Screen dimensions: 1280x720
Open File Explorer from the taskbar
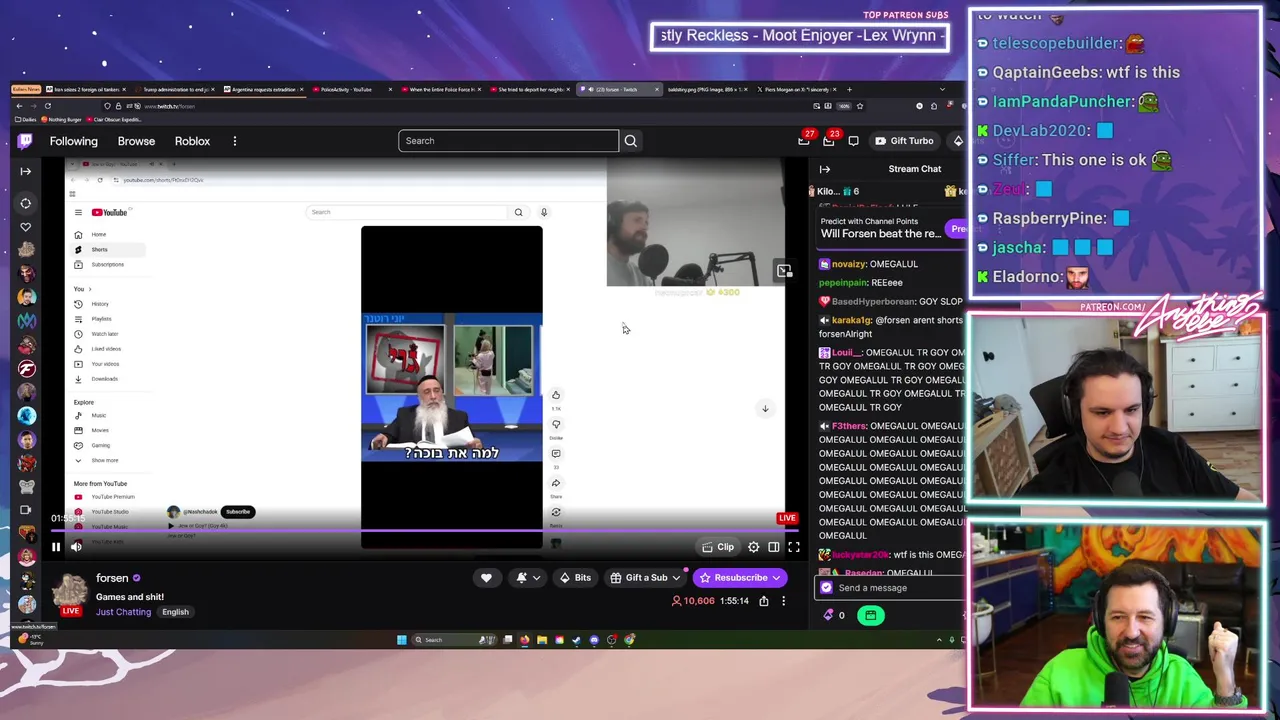542,640
